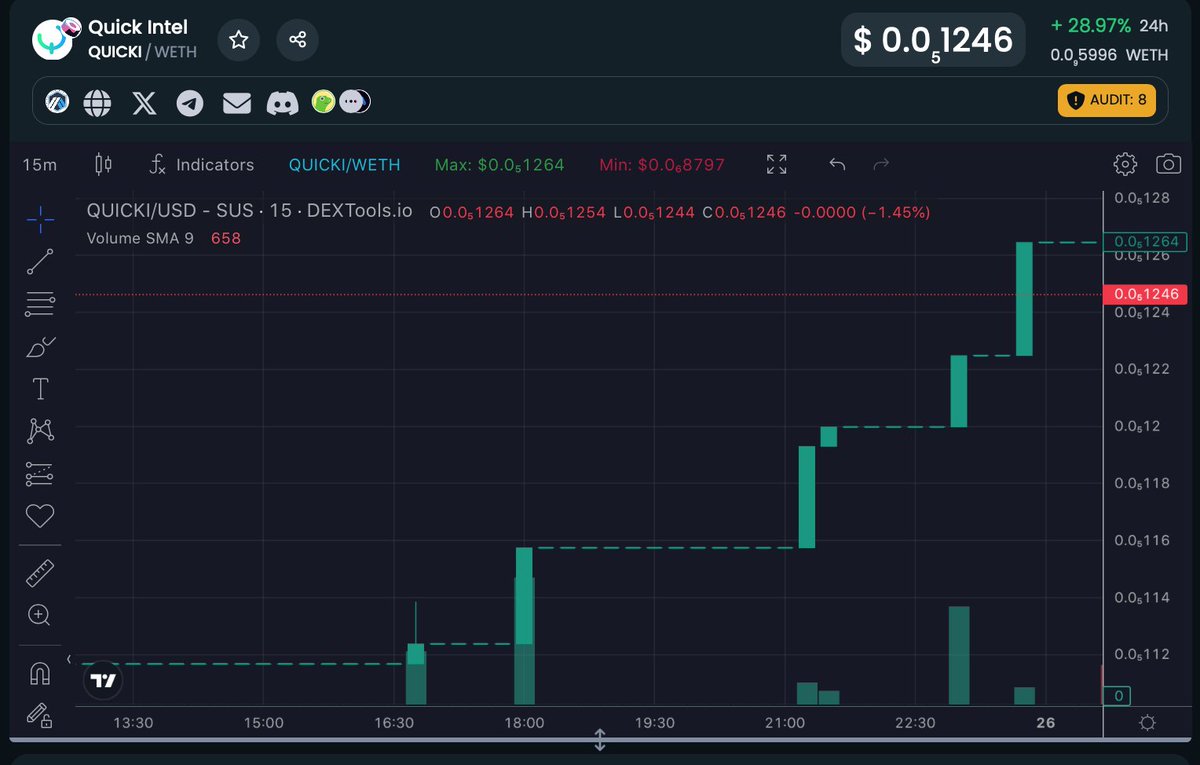Open the Indicators menu
Screen dimensions: 1200x765
pos(201,165)
